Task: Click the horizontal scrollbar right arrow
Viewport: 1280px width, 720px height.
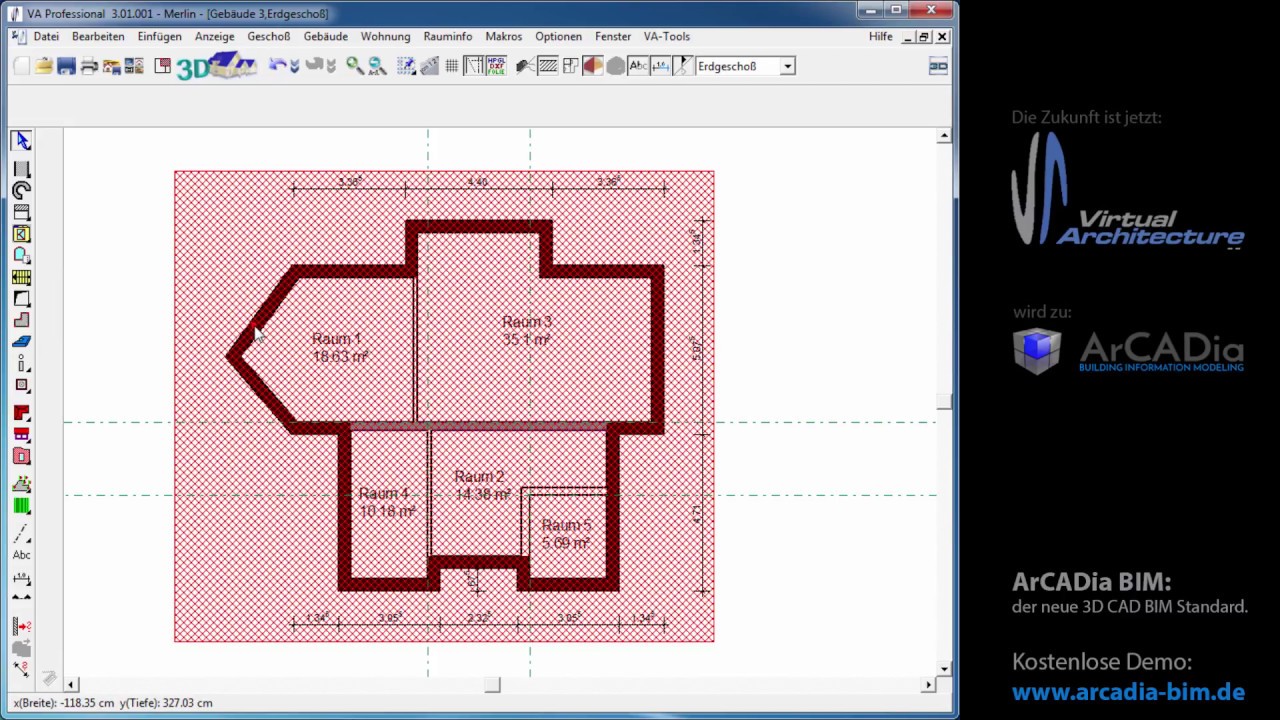Action: (x=928, y=685)
